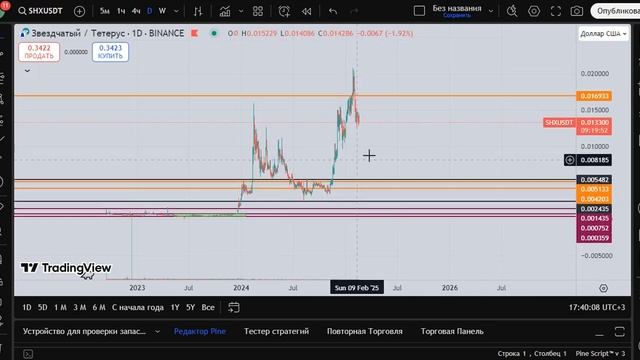The width and height of the screenshot is (640, 360).
Task: Open the Устройство для проверки запас... tab
Action: 84,331
